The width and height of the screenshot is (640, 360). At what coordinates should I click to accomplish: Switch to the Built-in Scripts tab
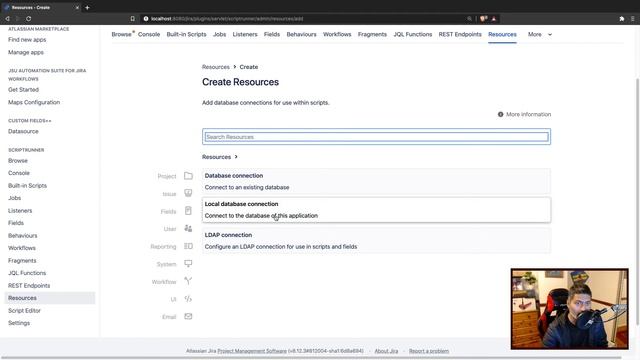(186, 34)
